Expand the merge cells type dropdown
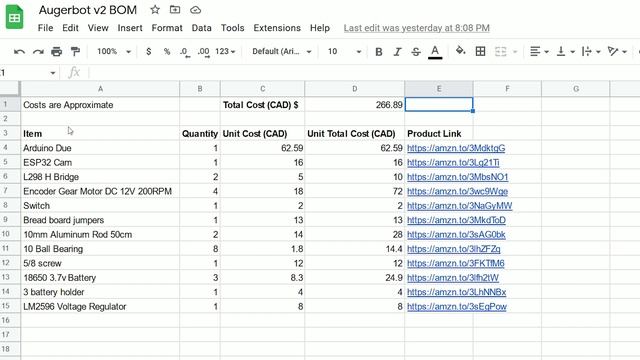640x360 pixels. coord(515,52)
